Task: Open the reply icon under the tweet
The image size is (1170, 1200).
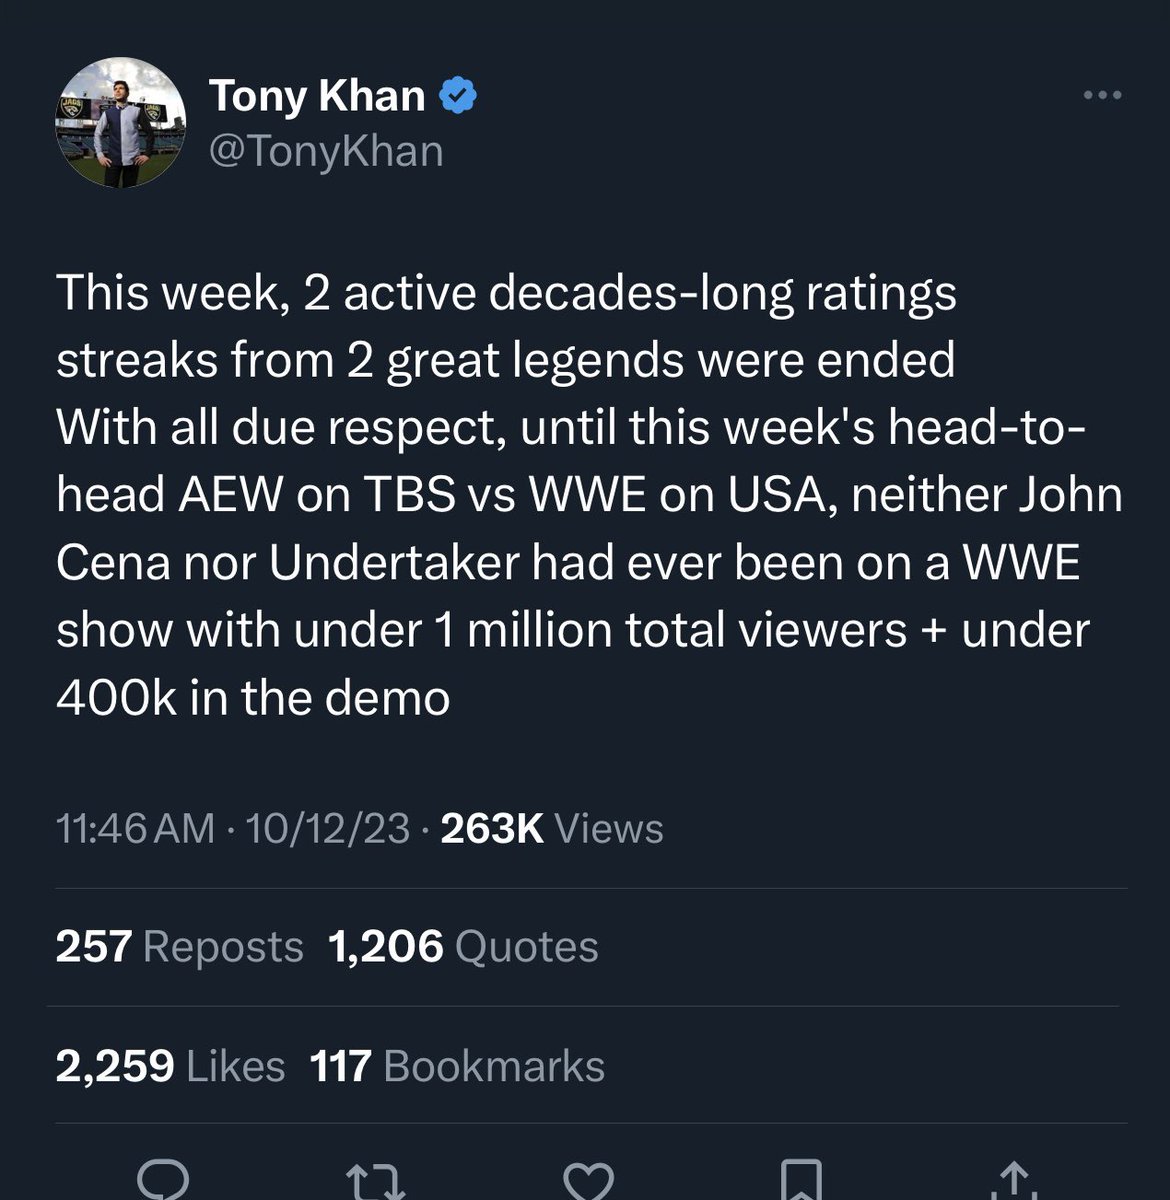Action: pyautogui.click(x=163, y=1180)
